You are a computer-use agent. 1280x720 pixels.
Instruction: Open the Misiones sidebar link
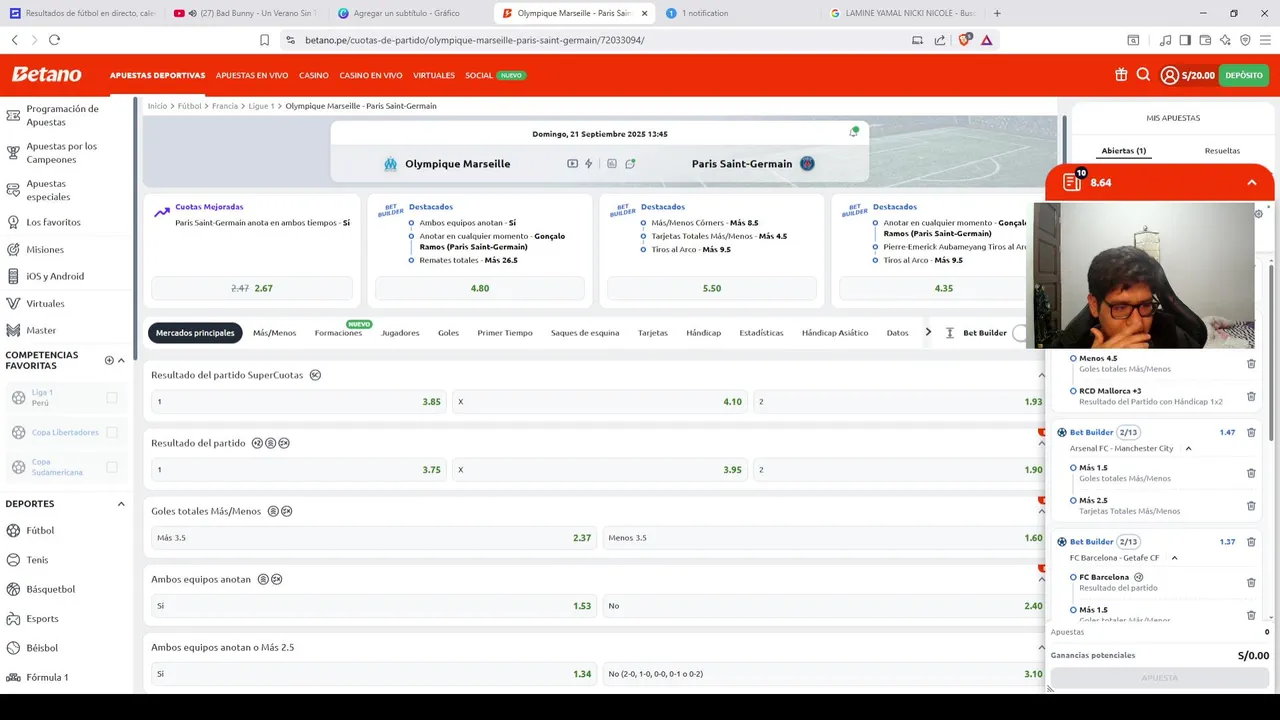(45, 249)
